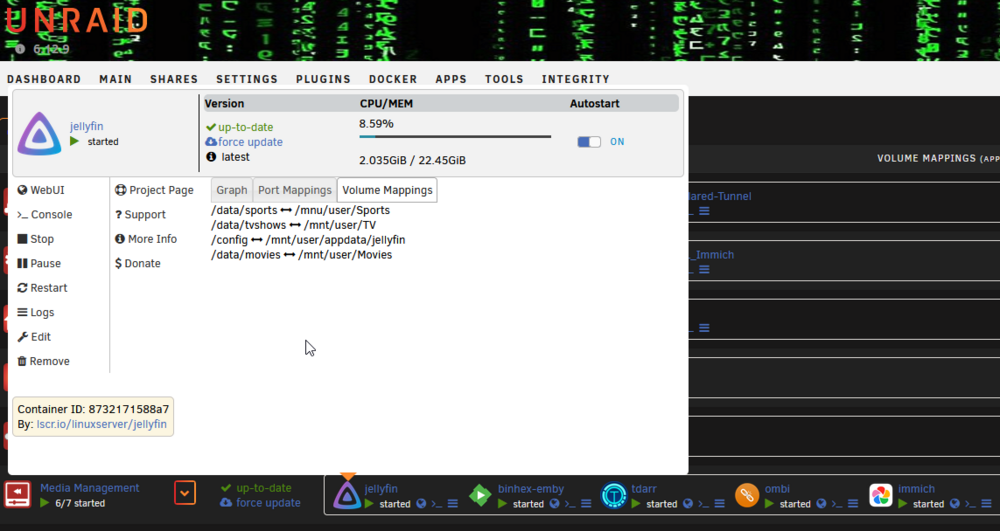Click the ombi name link
The width and height of the screenshot is (1000, 531).
point(777,489)
